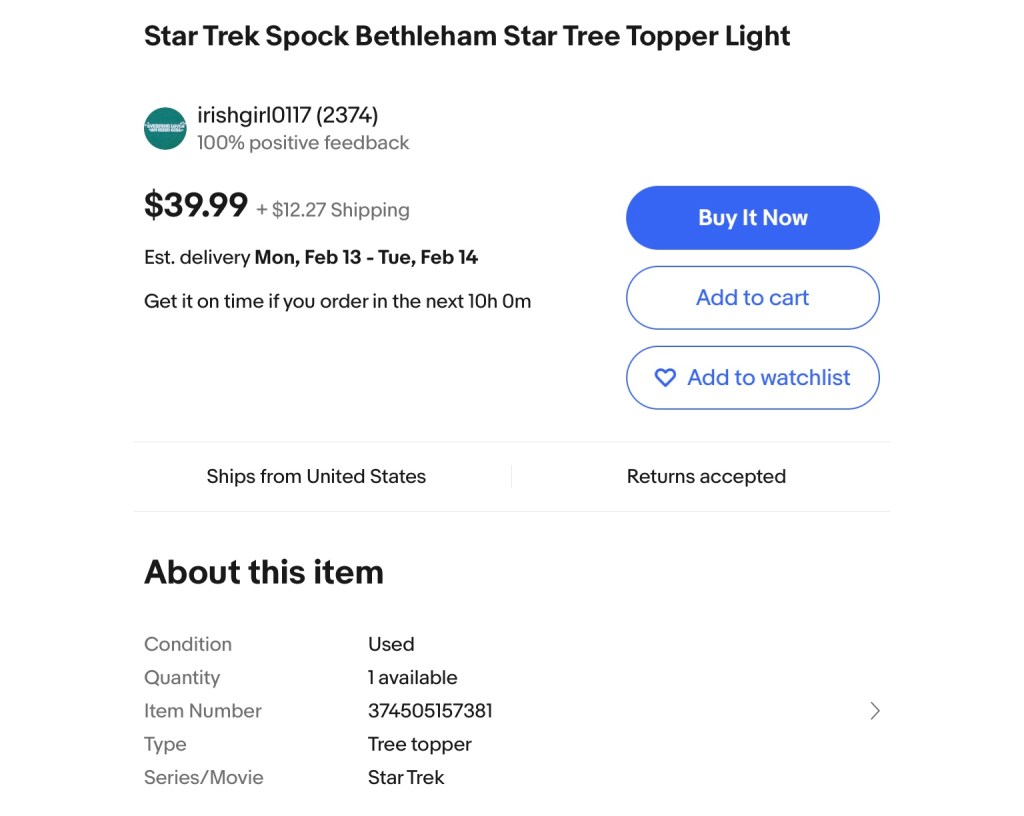Select item number 374505157381

point(430,711)
